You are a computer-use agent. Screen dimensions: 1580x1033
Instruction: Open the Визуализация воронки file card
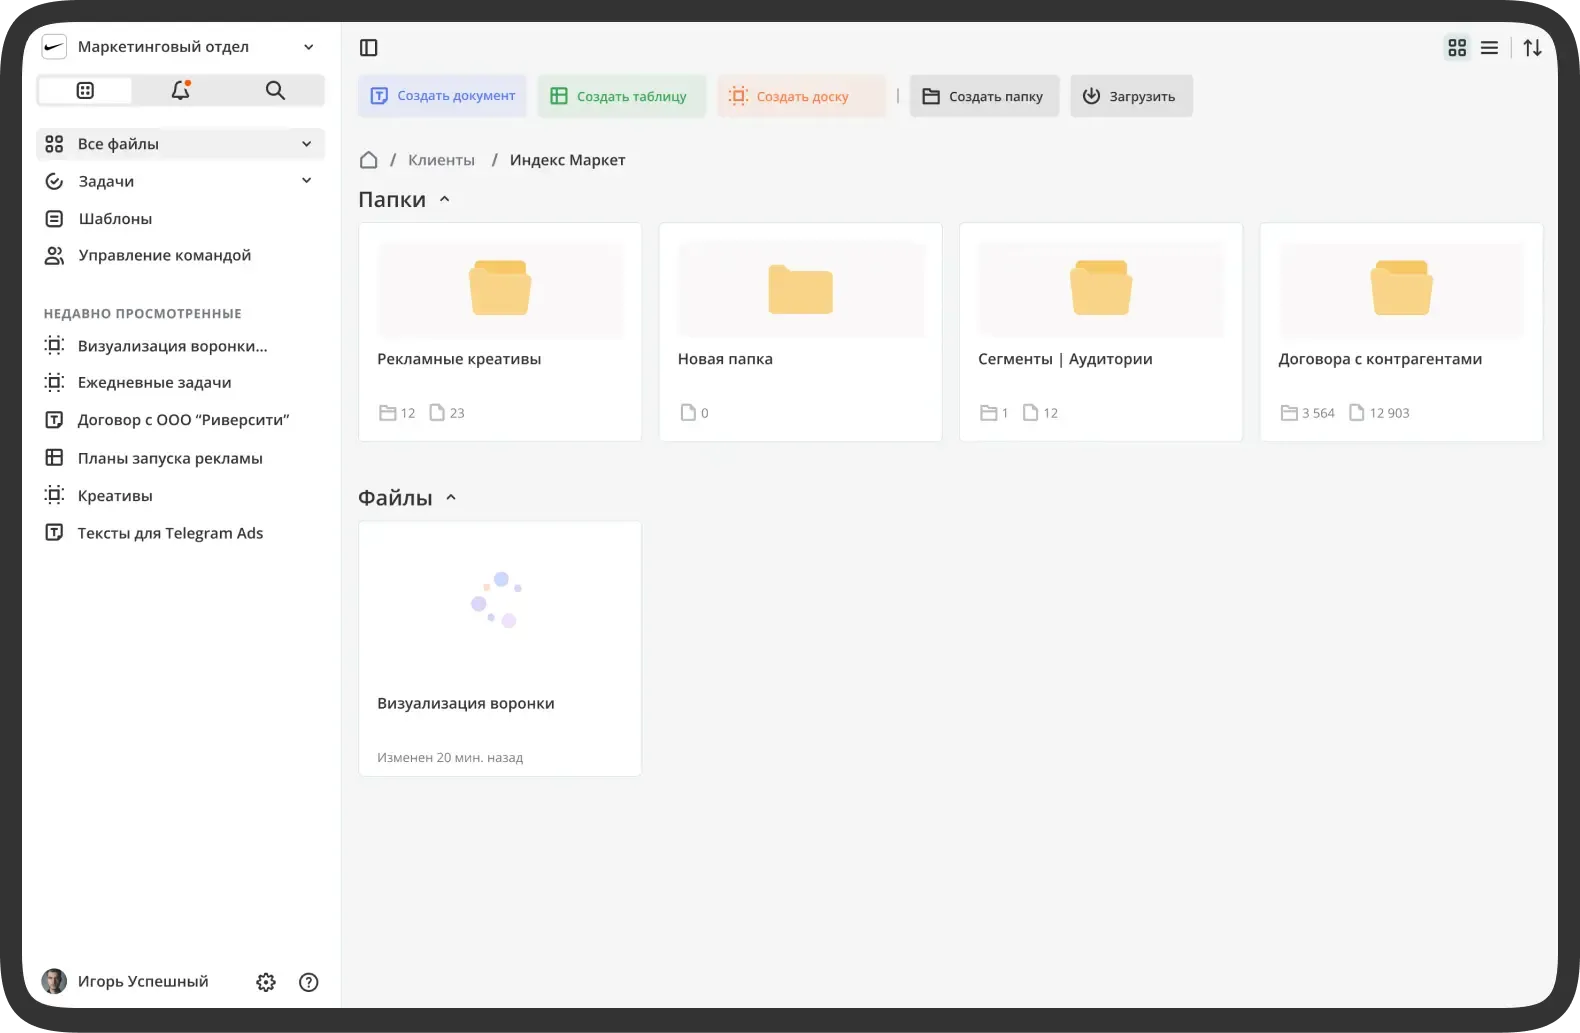pyautogui.click(x=500, y=648)
